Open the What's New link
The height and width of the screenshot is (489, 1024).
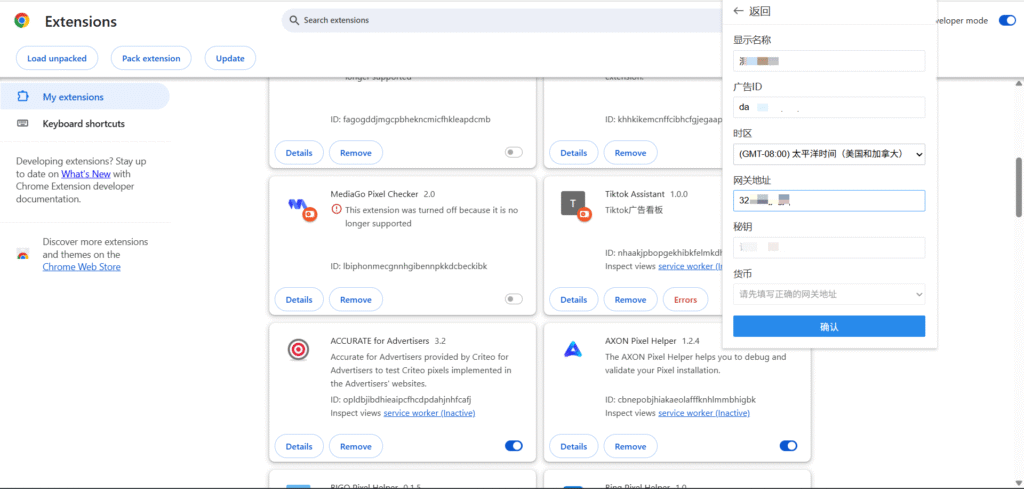point(86,174)
